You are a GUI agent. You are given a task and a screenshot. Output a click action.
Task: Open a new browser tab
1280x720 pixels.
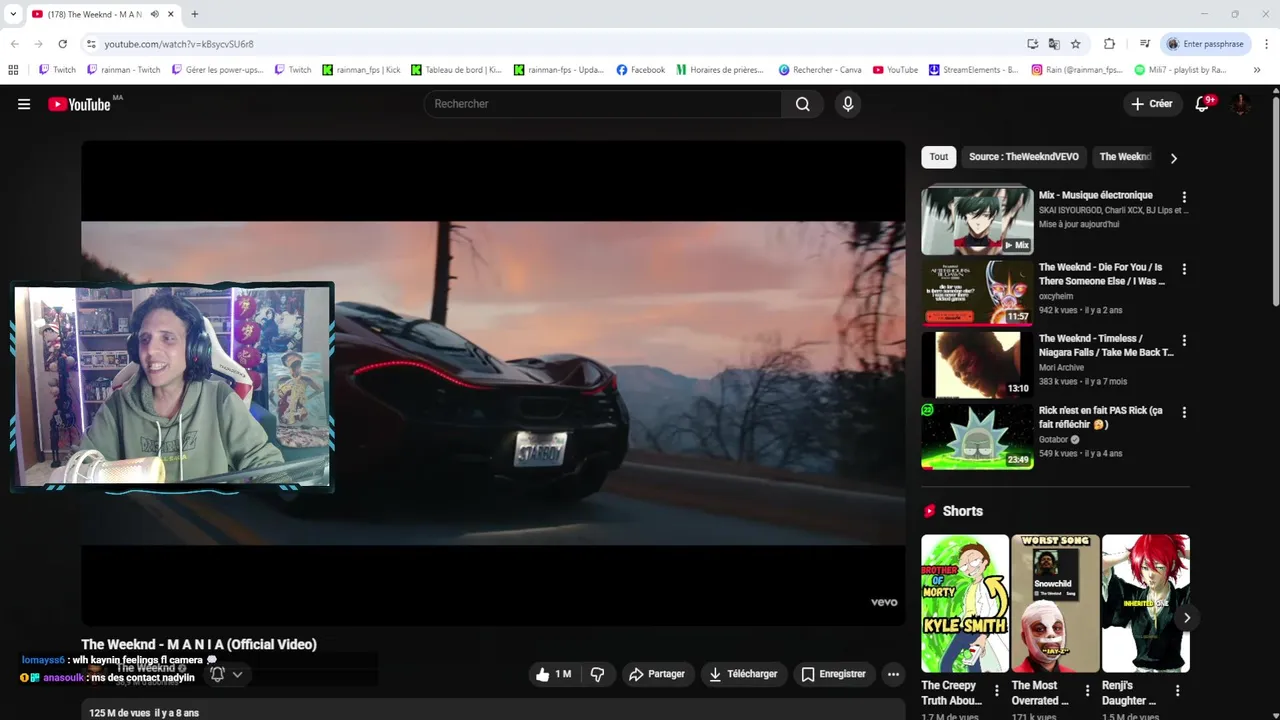click(195, 14)
